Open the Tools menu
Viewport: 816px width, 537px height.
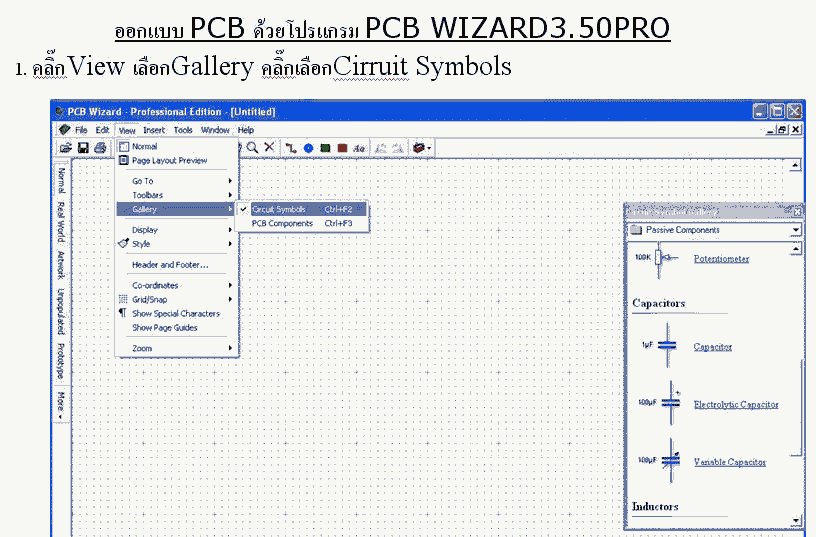pos(183,130)
